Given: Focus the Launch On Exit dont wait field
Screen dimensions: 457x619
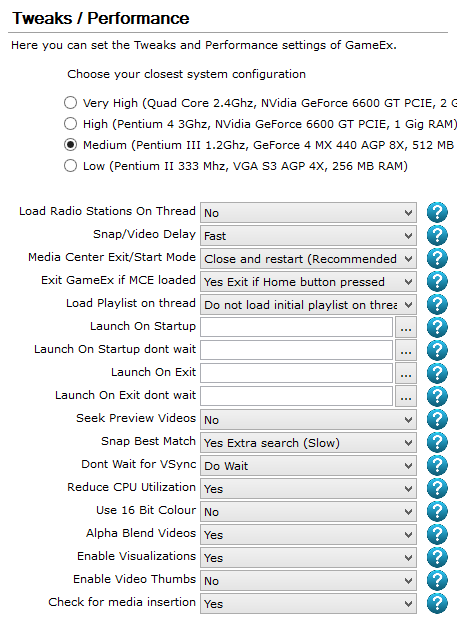Looking at the screenshot, I should [x=296, y=396].
